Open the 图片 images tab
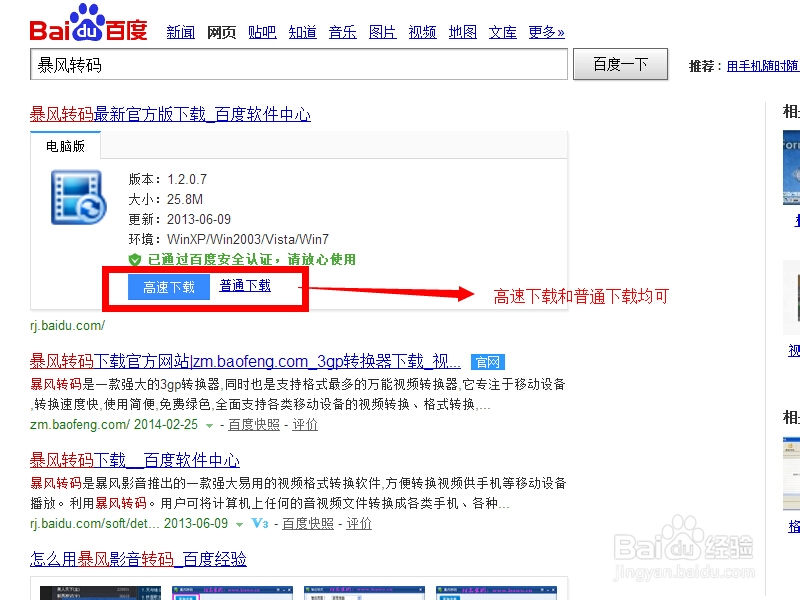800x600 pixels. tap(383, 32)
